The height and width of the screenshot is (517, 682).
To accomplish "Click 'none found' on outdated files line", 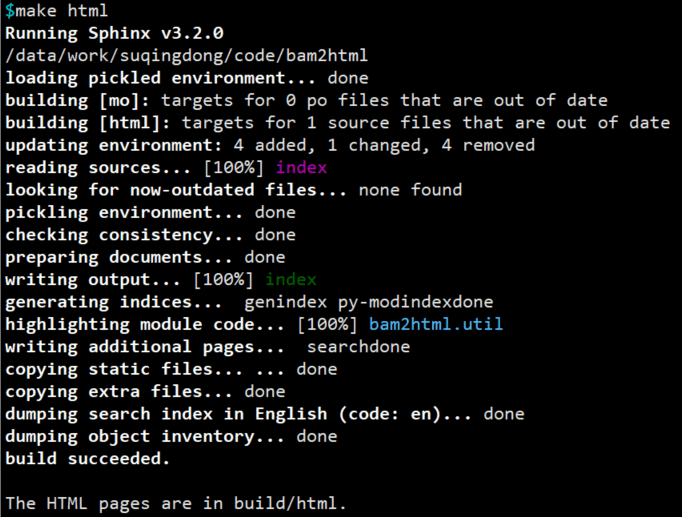I will 410,190.
